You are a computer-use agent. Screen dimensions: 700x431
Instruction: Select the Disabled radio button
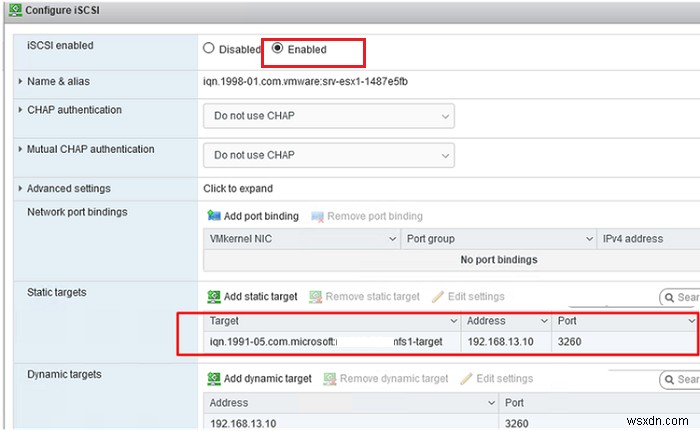click(208, 48)
